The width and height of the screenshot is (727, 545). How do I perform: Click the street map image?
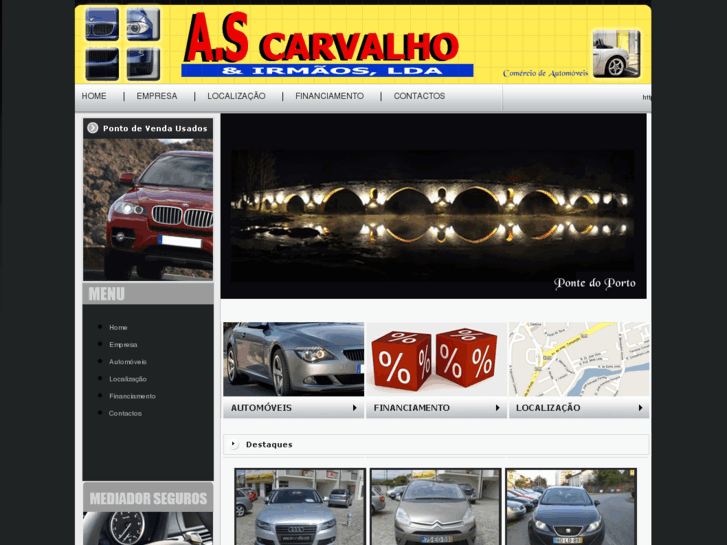click(579, 359)
